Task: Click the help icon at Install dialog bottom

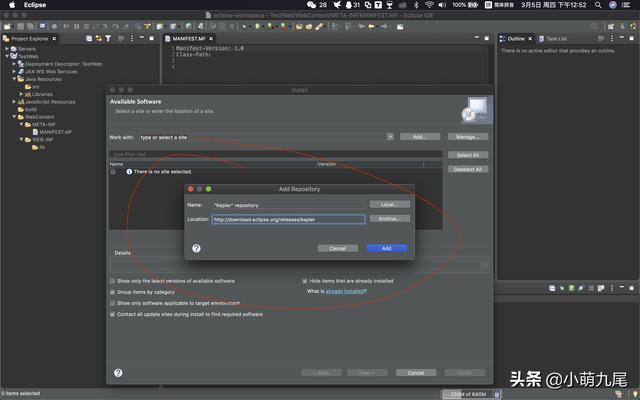Action: tap(118, 373)
